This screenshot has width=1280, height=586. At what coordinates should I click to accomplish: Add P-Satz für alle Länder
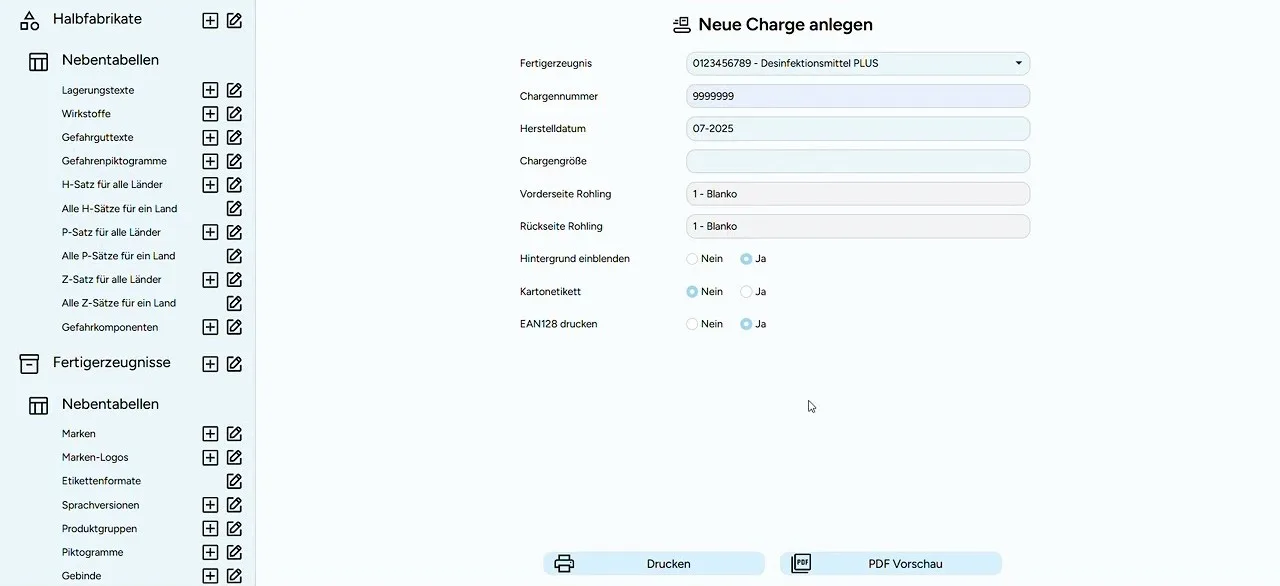click(x=210, y=232)
